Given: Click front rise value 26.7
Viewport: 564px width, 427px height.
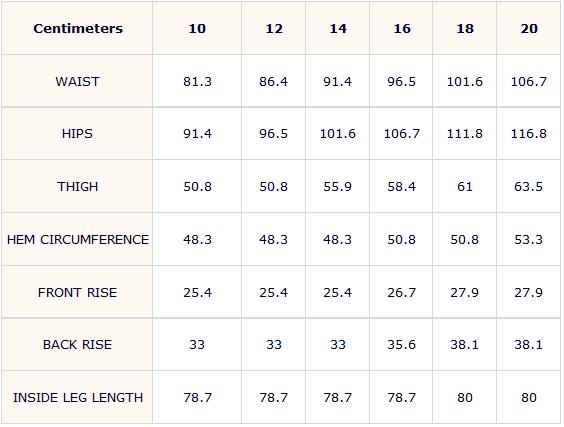Looking at the screenshot, I should 401,292.
